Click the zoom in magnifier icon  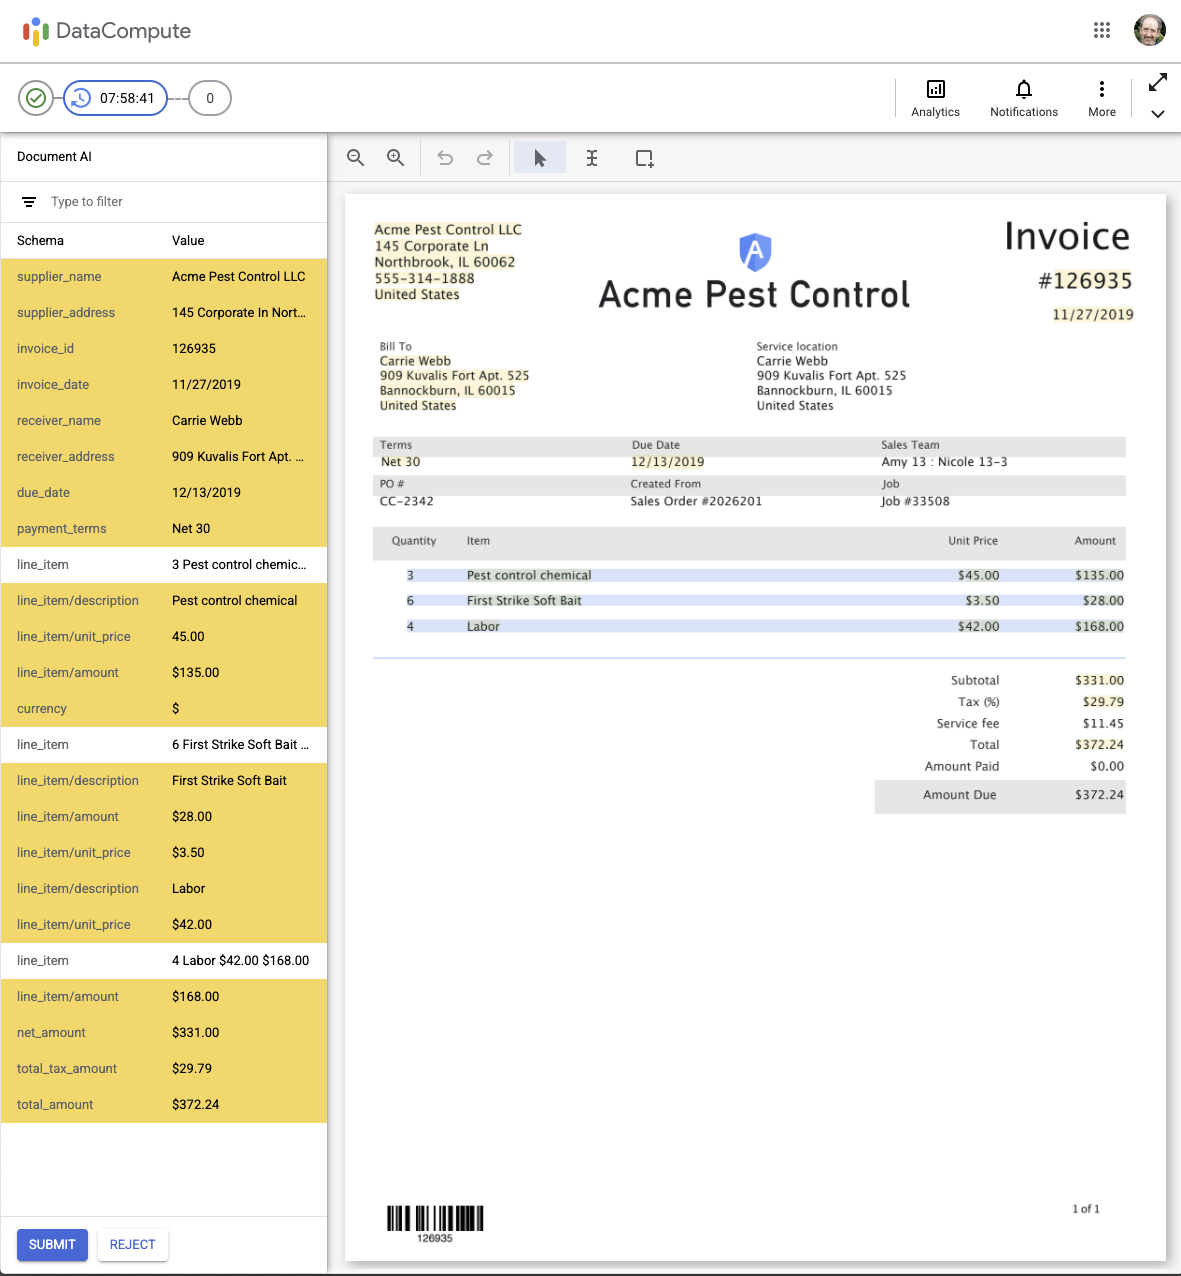[x=396, y=158]
